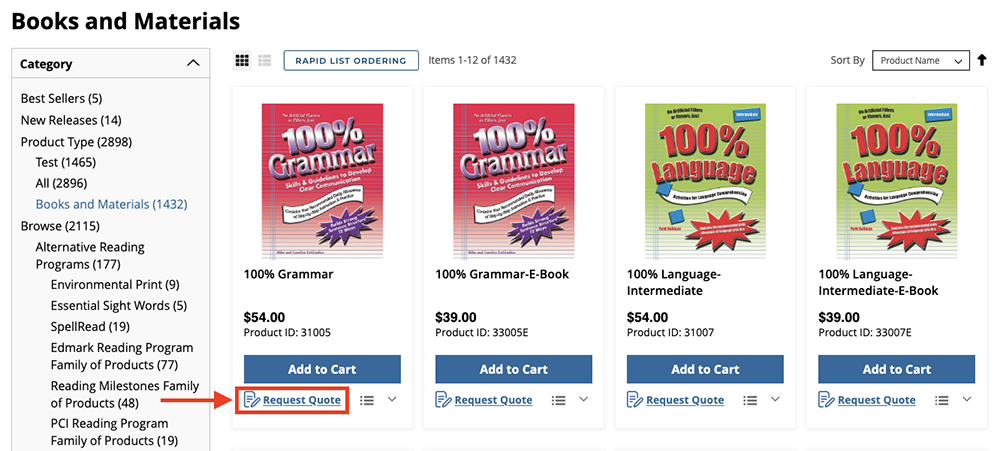Expand chevron under 100% Language-Intermediate-E-Book
The height and width of the screenshot is (451, 1000).
point(966,400)
